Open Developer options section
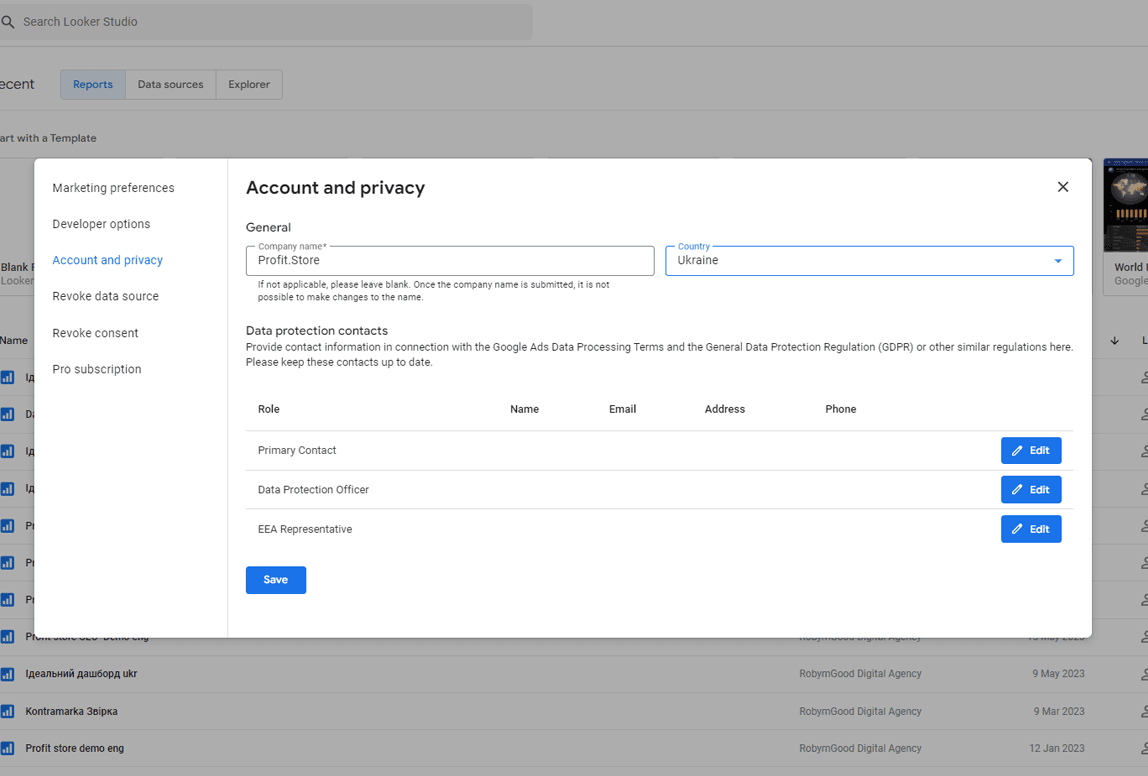1148x776 pixels. (x=101, y=224)
